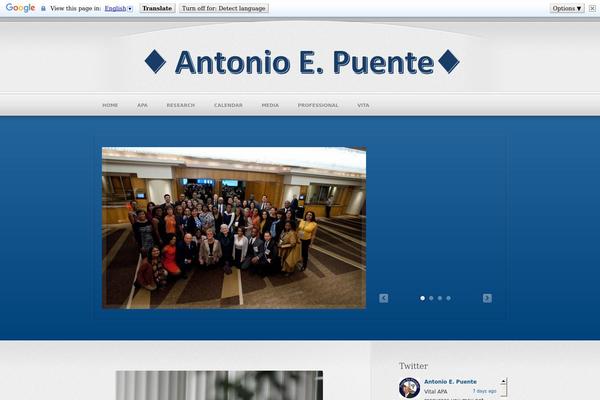Click the Translate button
Viewport: 600px width, 400px height.
coord(157,8)
